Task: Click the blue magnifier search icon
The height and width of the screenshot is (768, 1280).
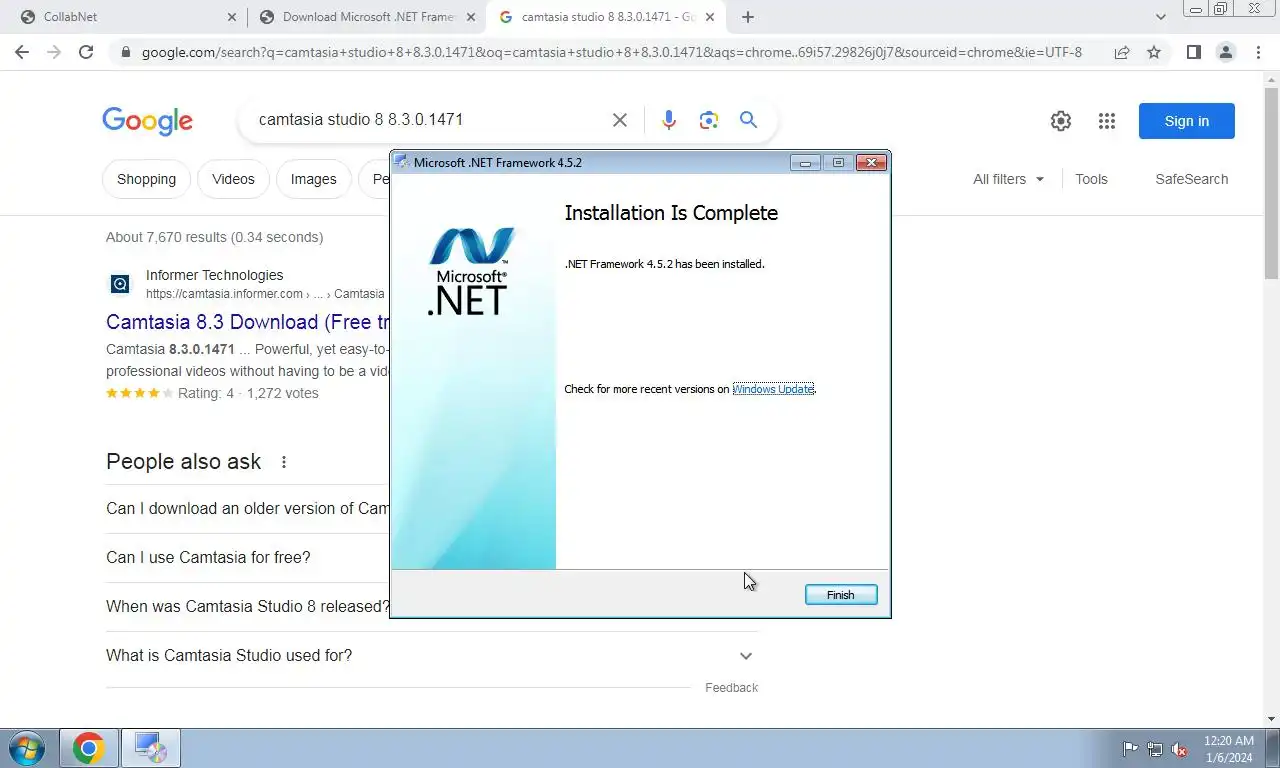Action: [748, 120]
